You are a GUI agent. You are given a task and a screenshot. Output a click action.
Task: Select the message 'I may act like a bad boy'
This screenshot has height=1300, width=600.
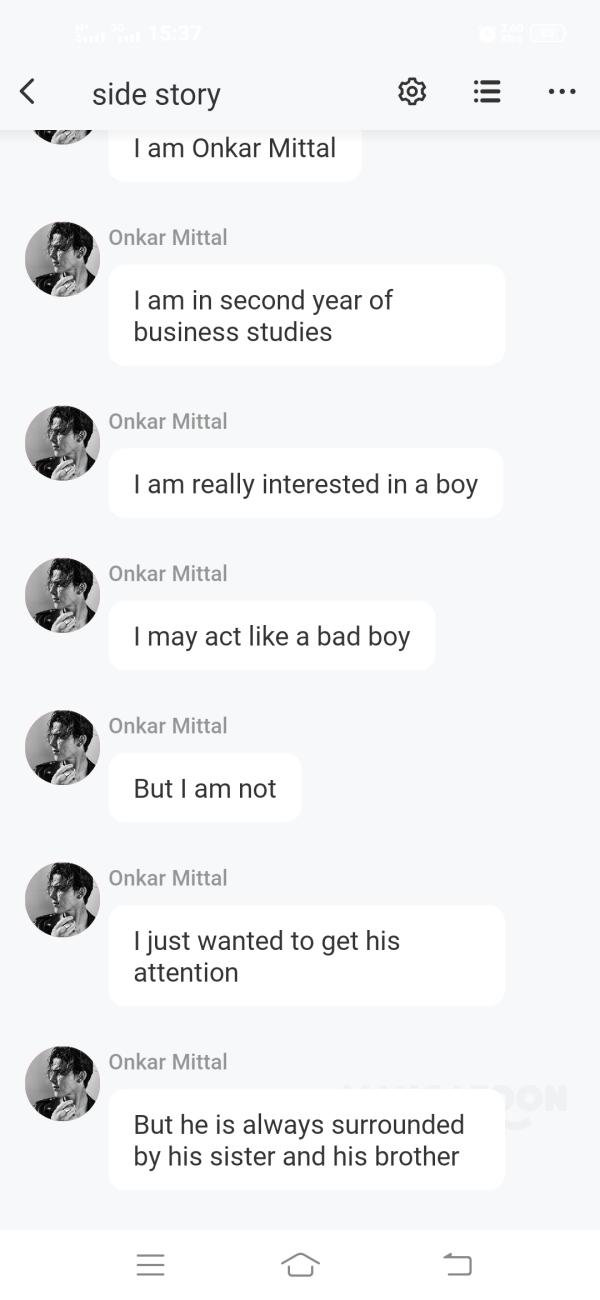click(271, 635)
